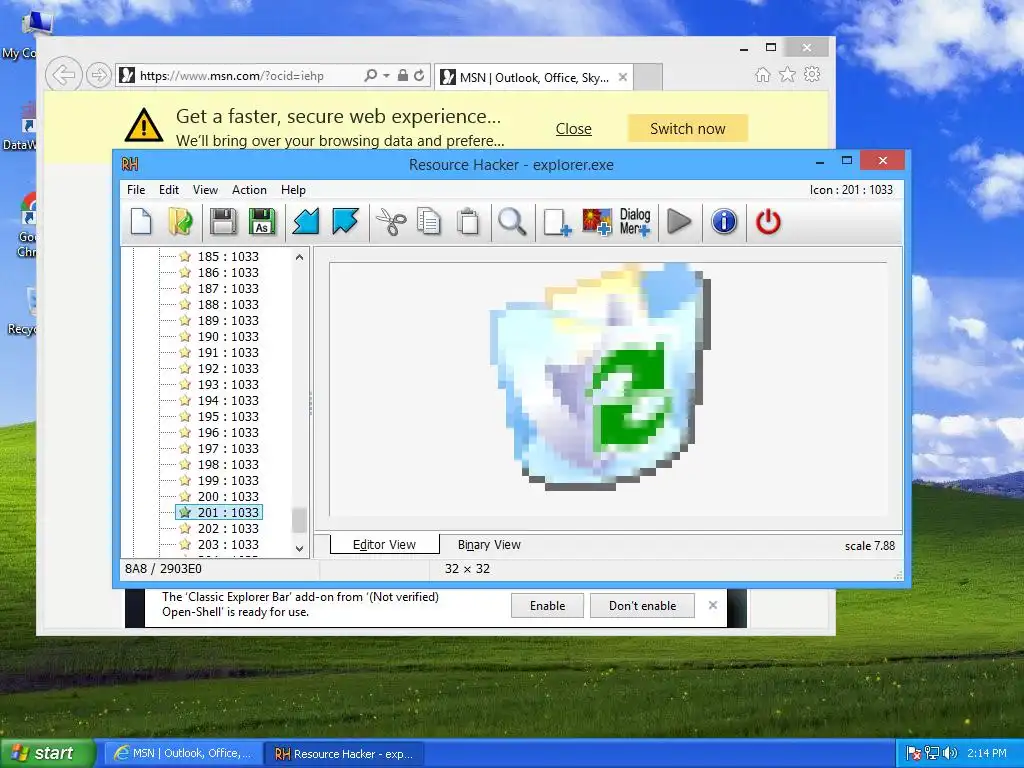Open the File menu in Resource Hacker
This screenshot has height=768, width=1024.
[x=136, y=190]
